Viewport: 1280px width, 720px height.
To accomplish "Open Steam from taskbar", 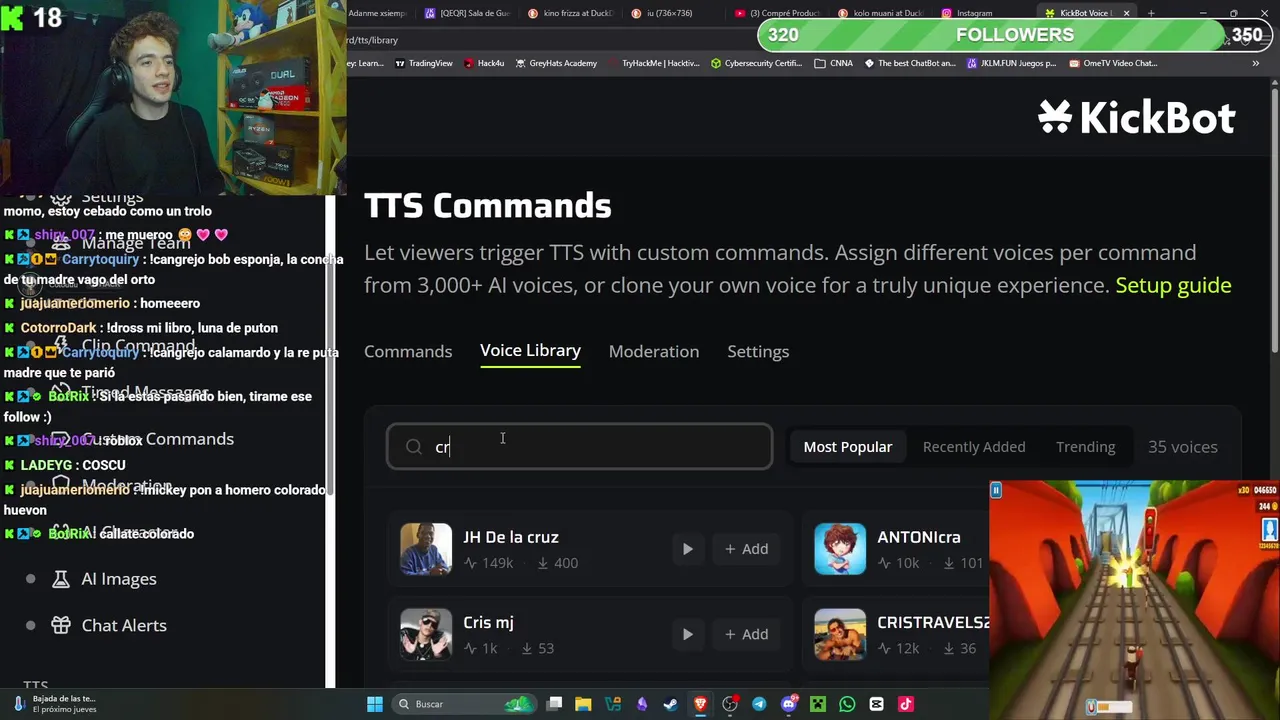I will pos(671,704).
